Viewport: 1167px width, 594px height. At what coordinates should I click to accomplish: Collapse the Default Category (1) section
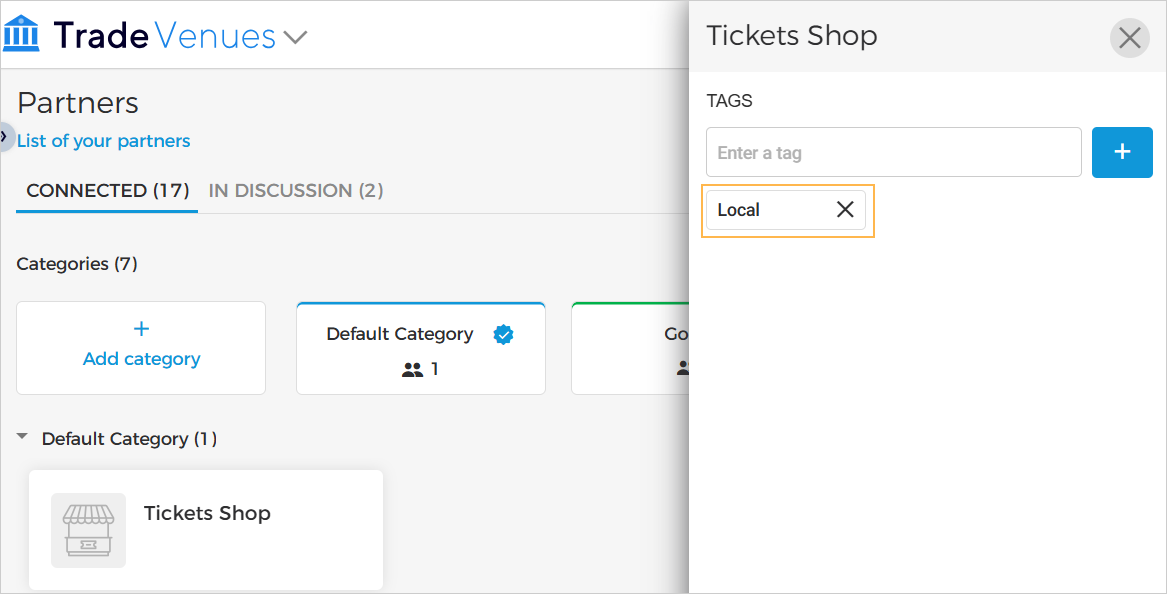pos(22,438)
